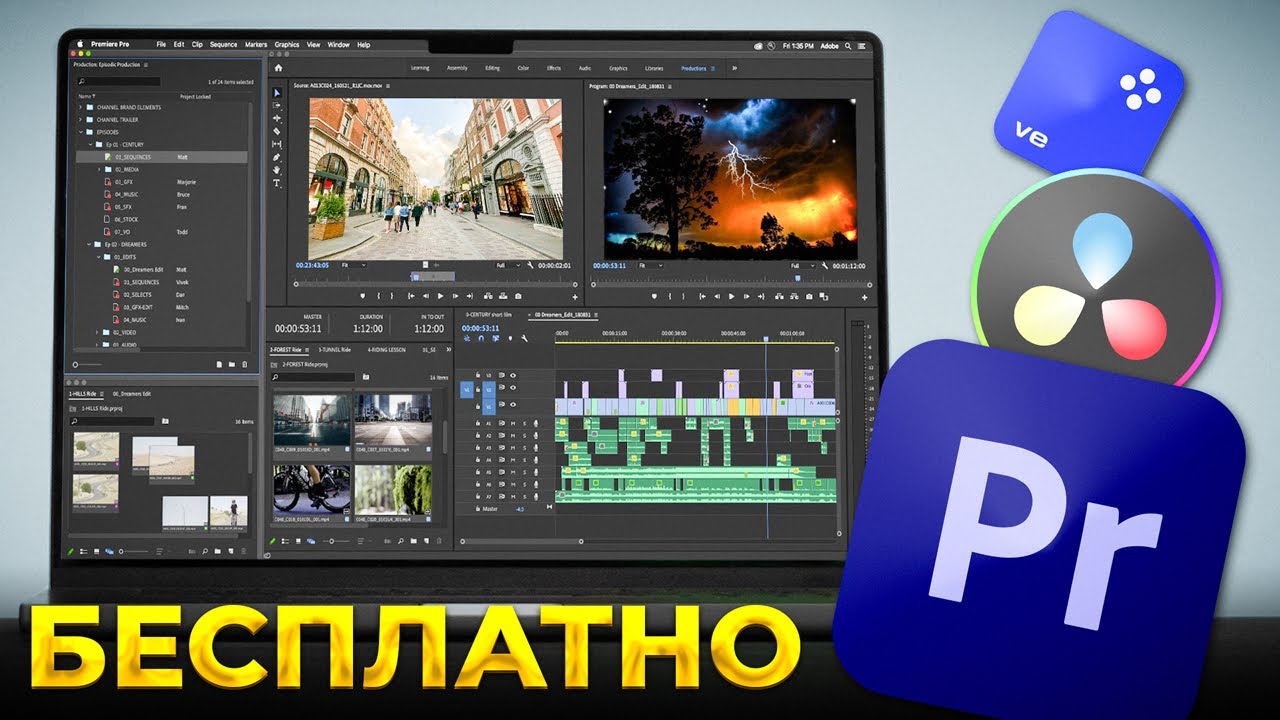Screen dimensions: 1280x720
Task: Select the Hand tool
Action: tap(277, 171)
